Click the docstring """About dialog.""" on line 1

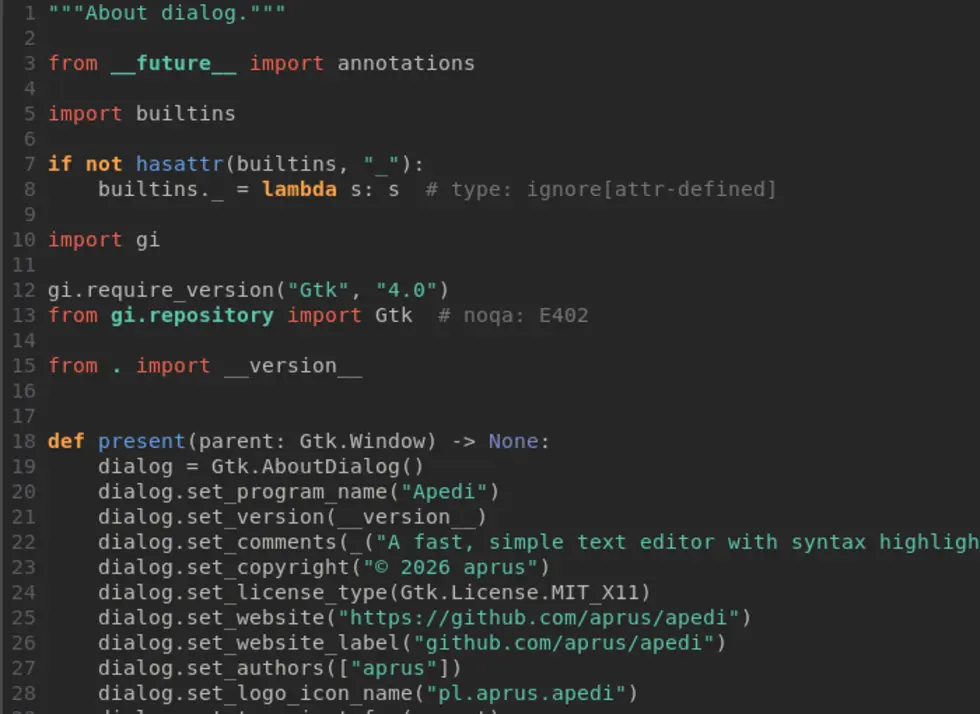point(166,13)
